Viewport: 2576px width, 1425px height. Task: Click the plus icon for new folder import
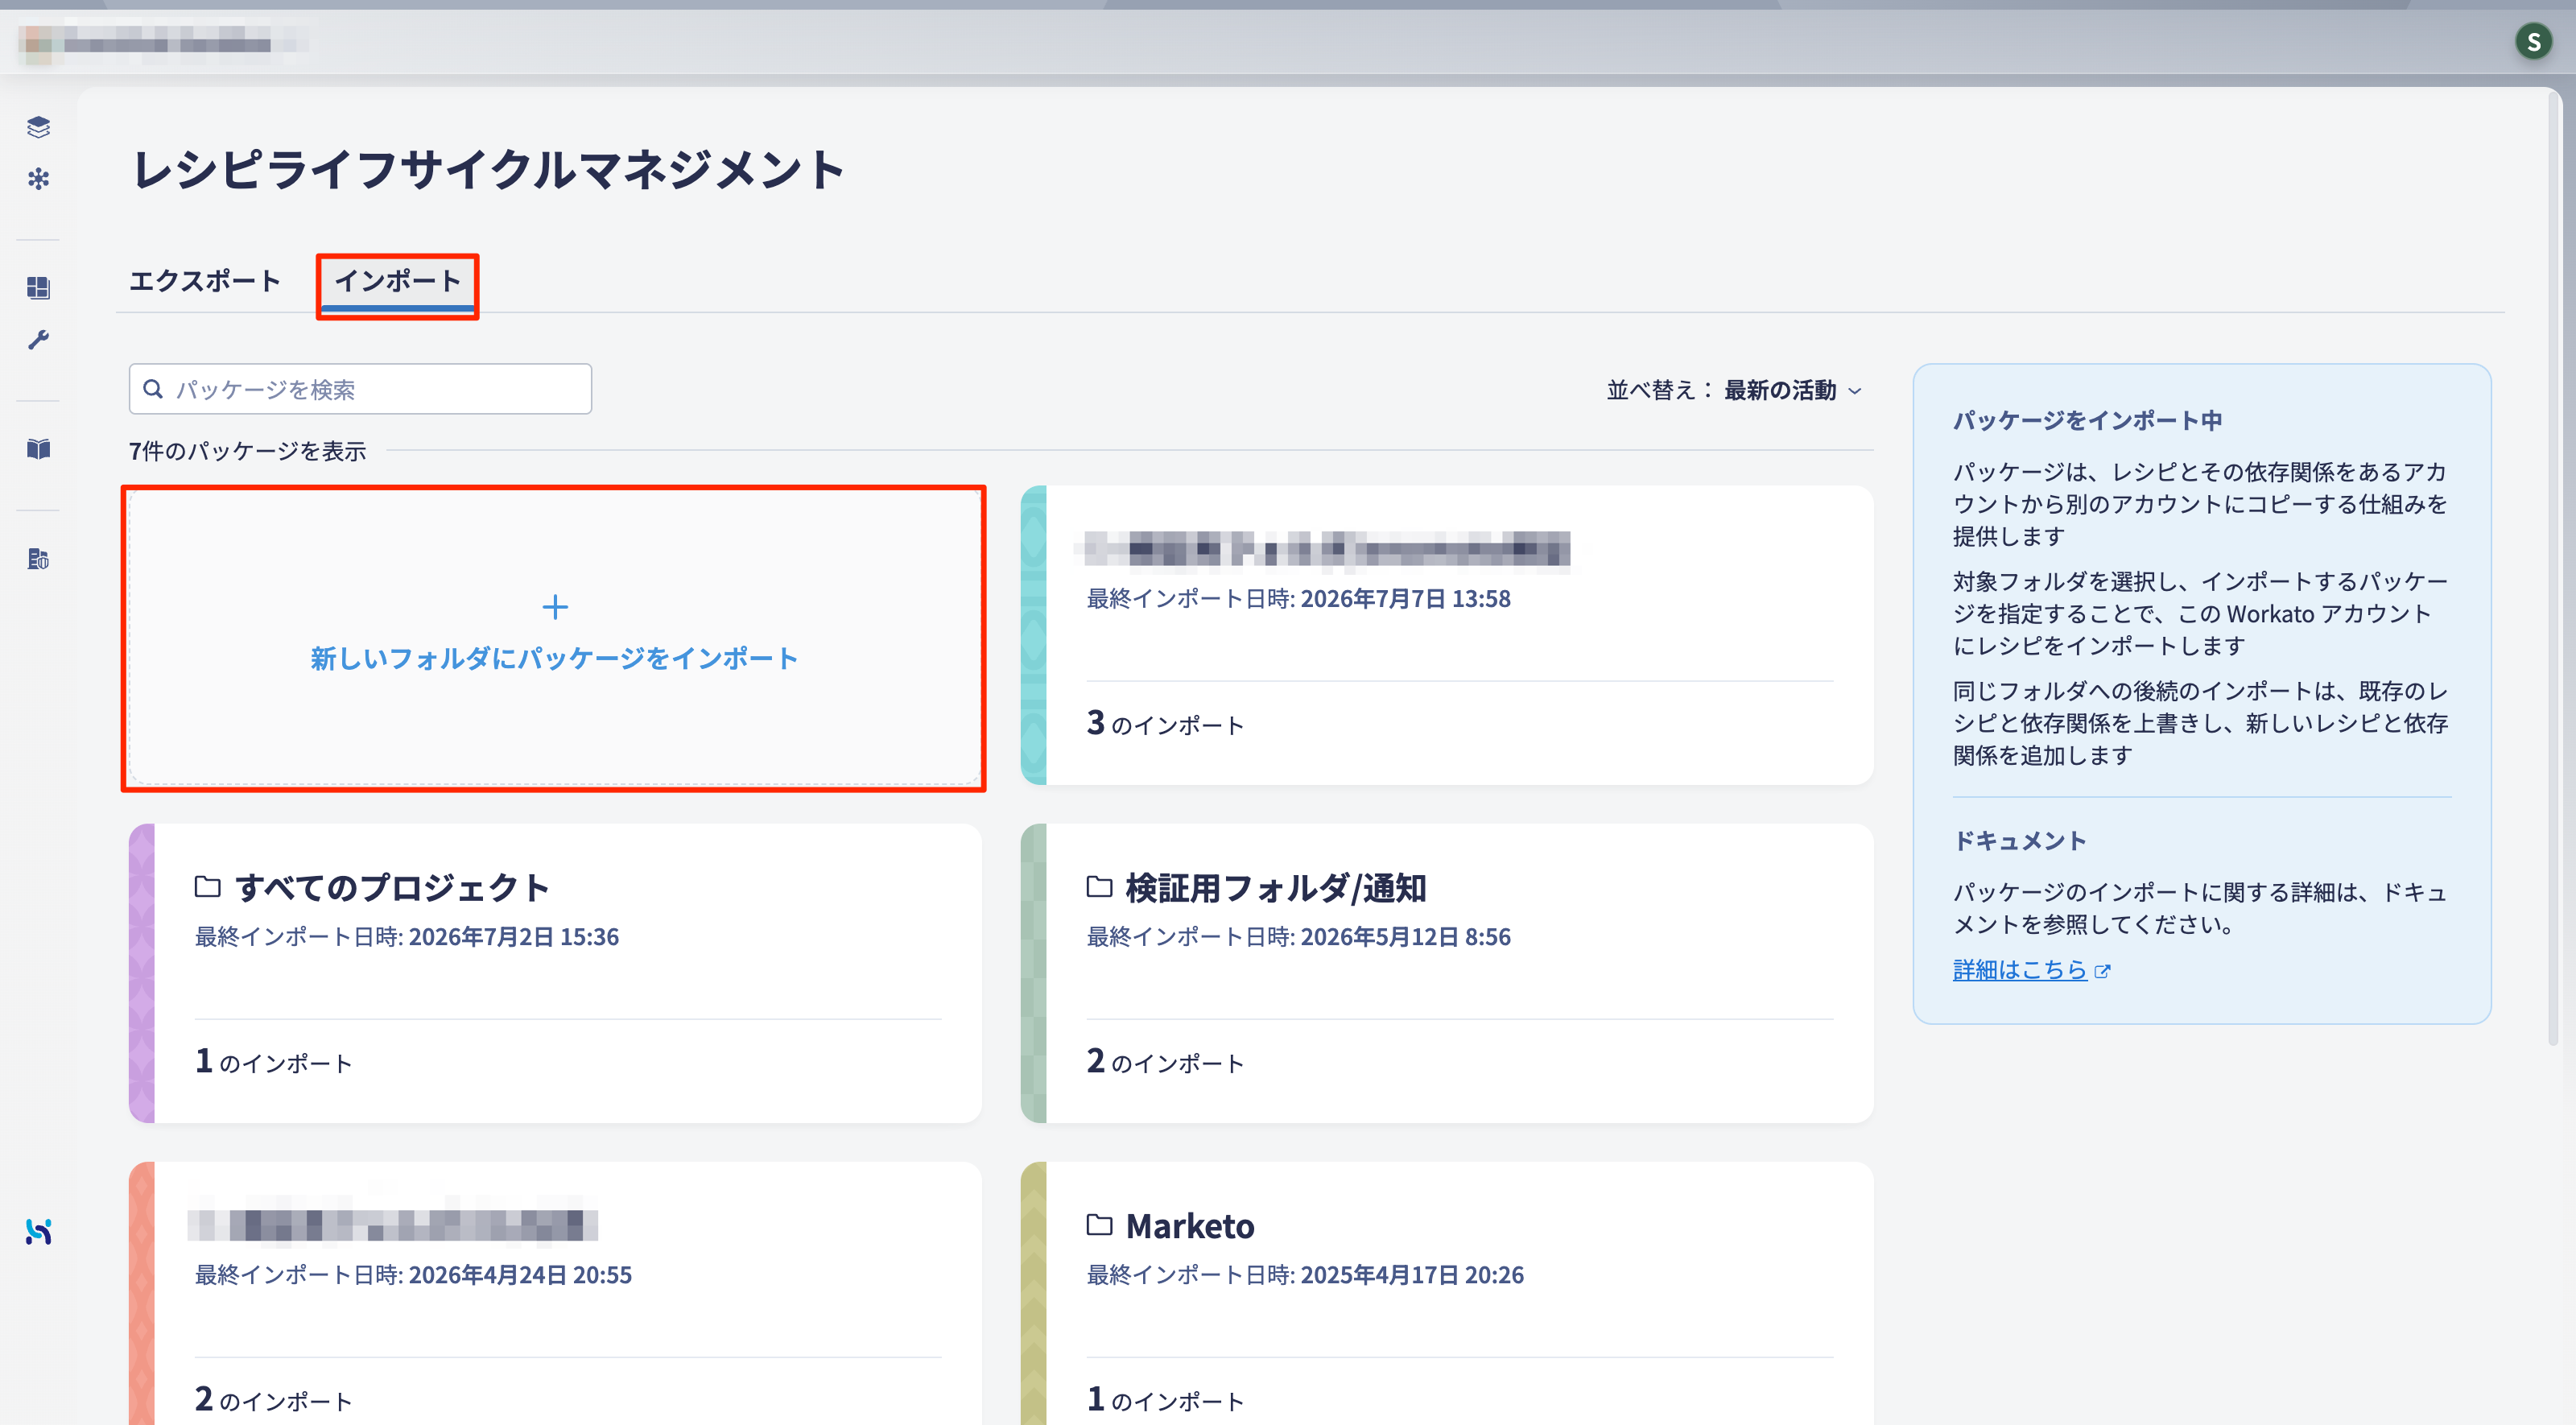point(555,607)
